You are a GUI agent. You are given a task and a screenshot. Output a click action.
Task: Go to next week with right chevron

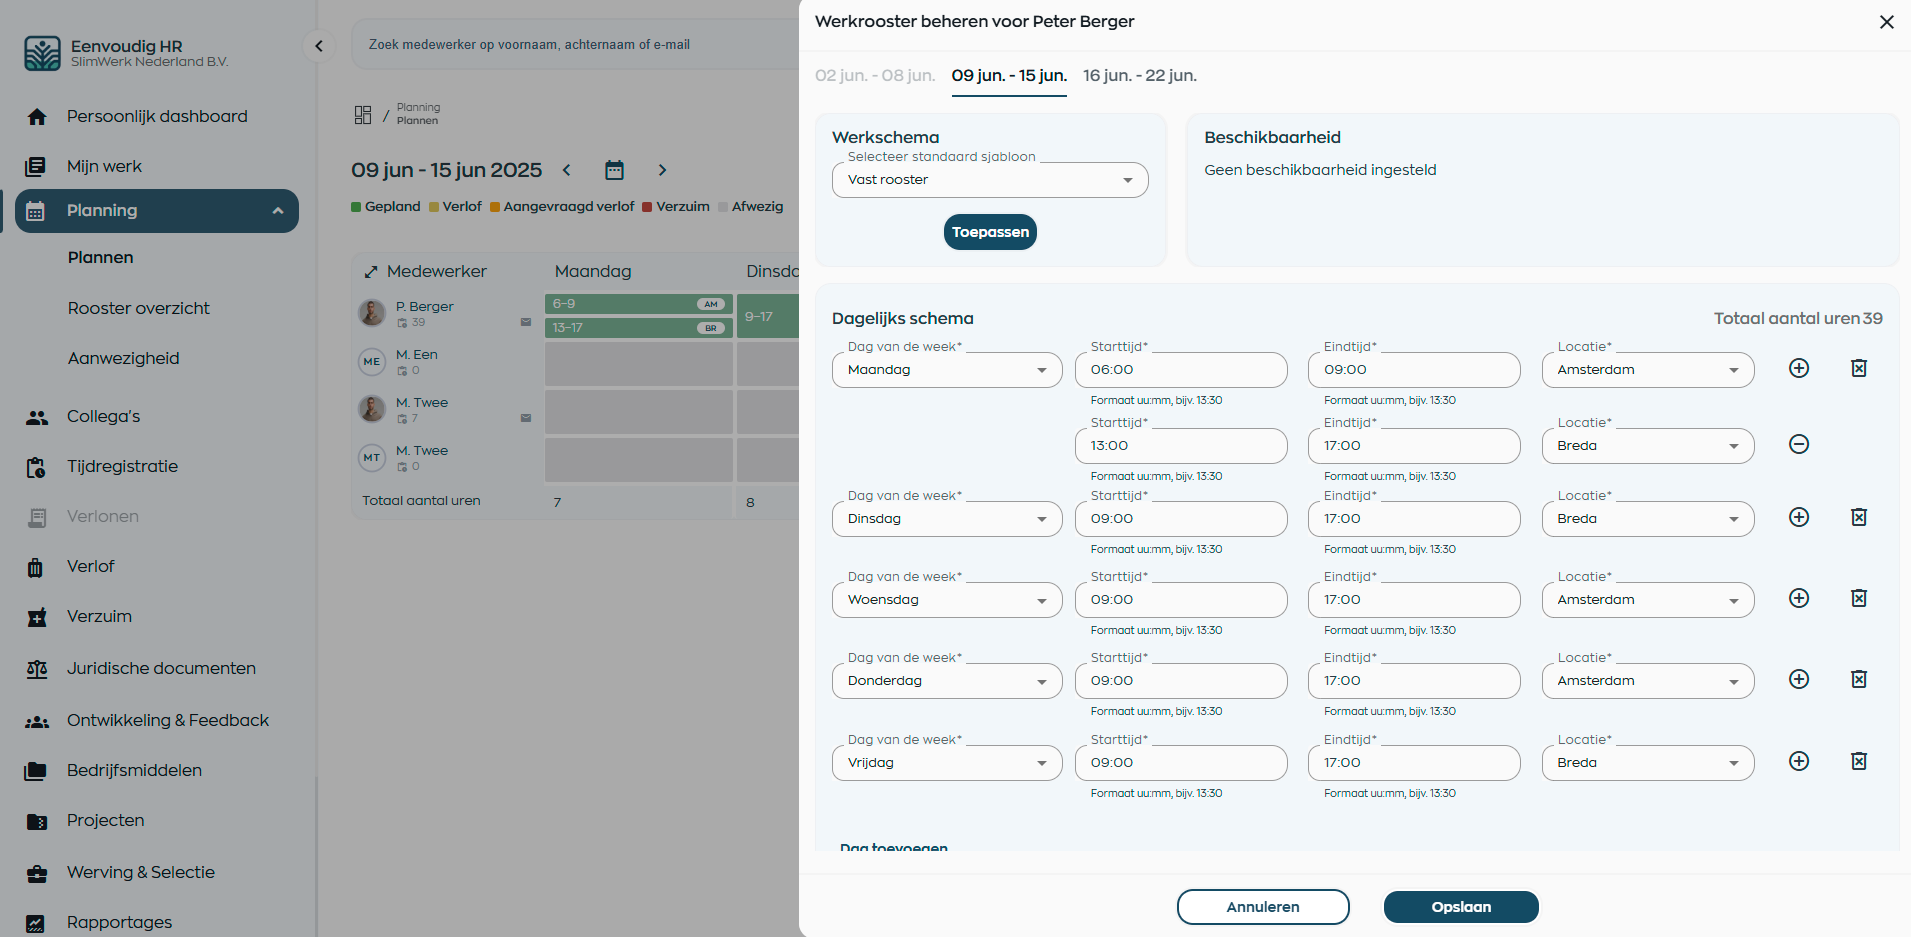pyautogui.click(x=662, y=170)
